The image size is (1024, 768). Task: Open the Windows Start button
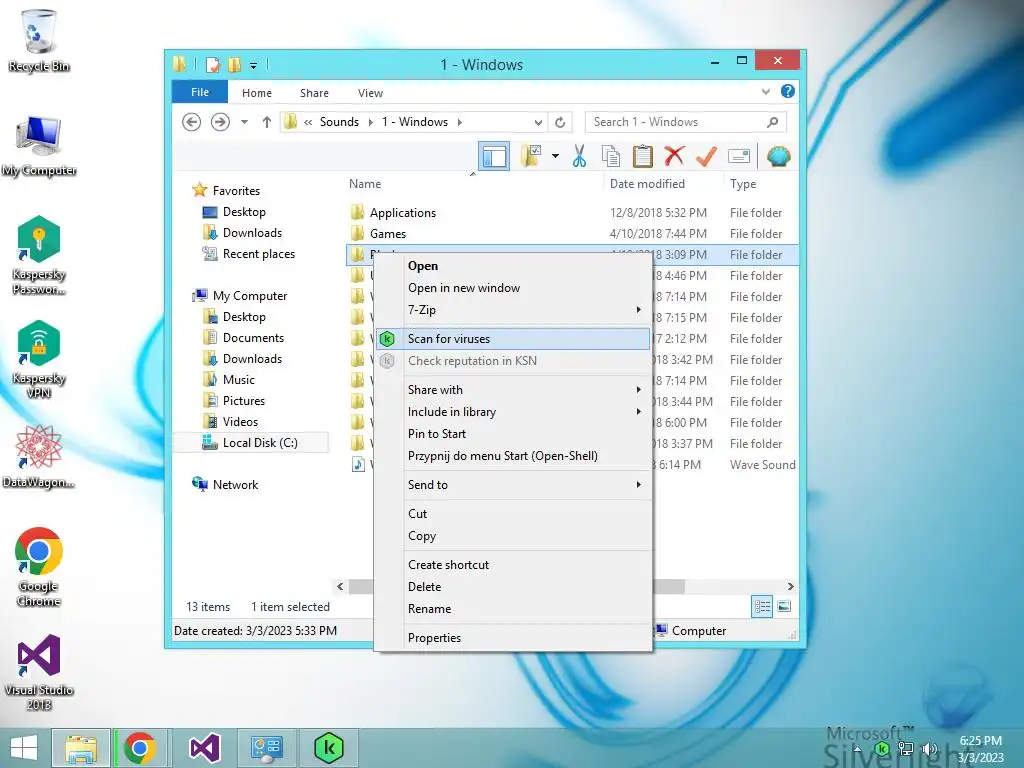[x=24, y=748]
